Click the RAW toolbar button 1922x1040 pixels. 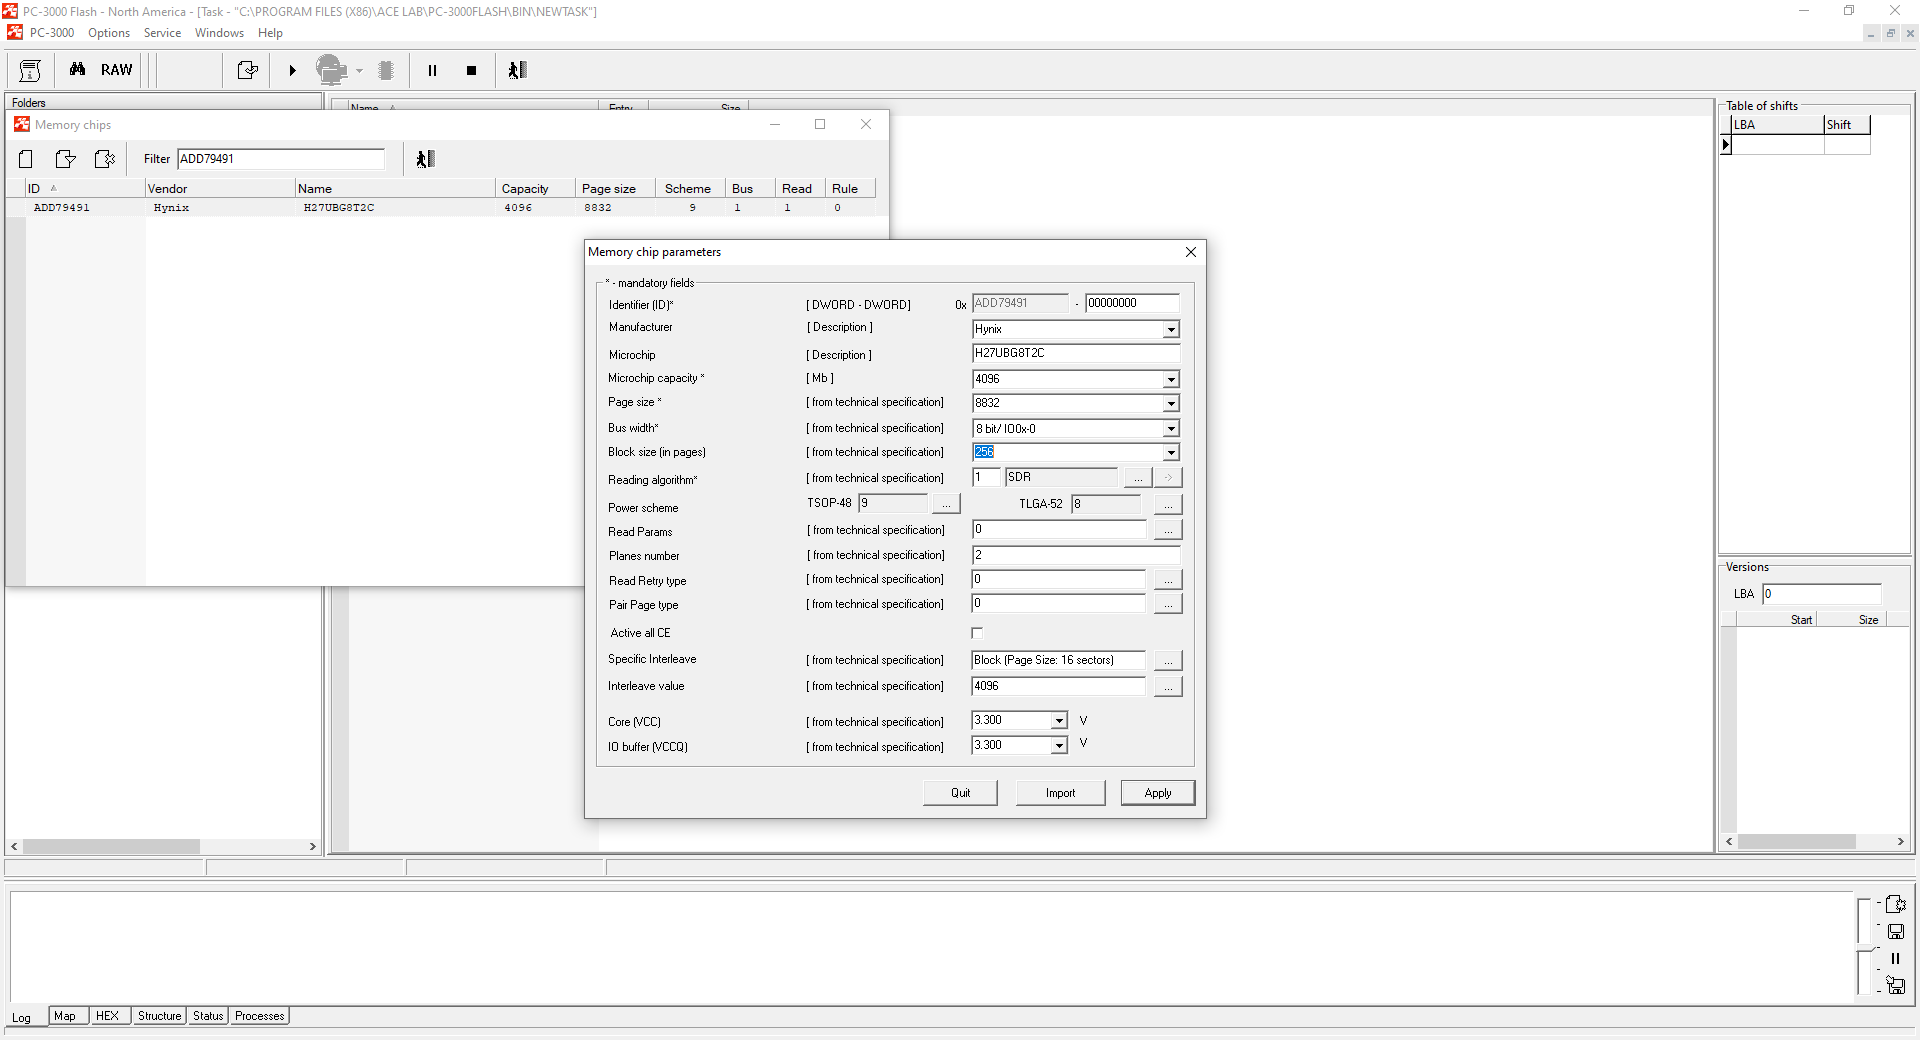coord(116,70)
